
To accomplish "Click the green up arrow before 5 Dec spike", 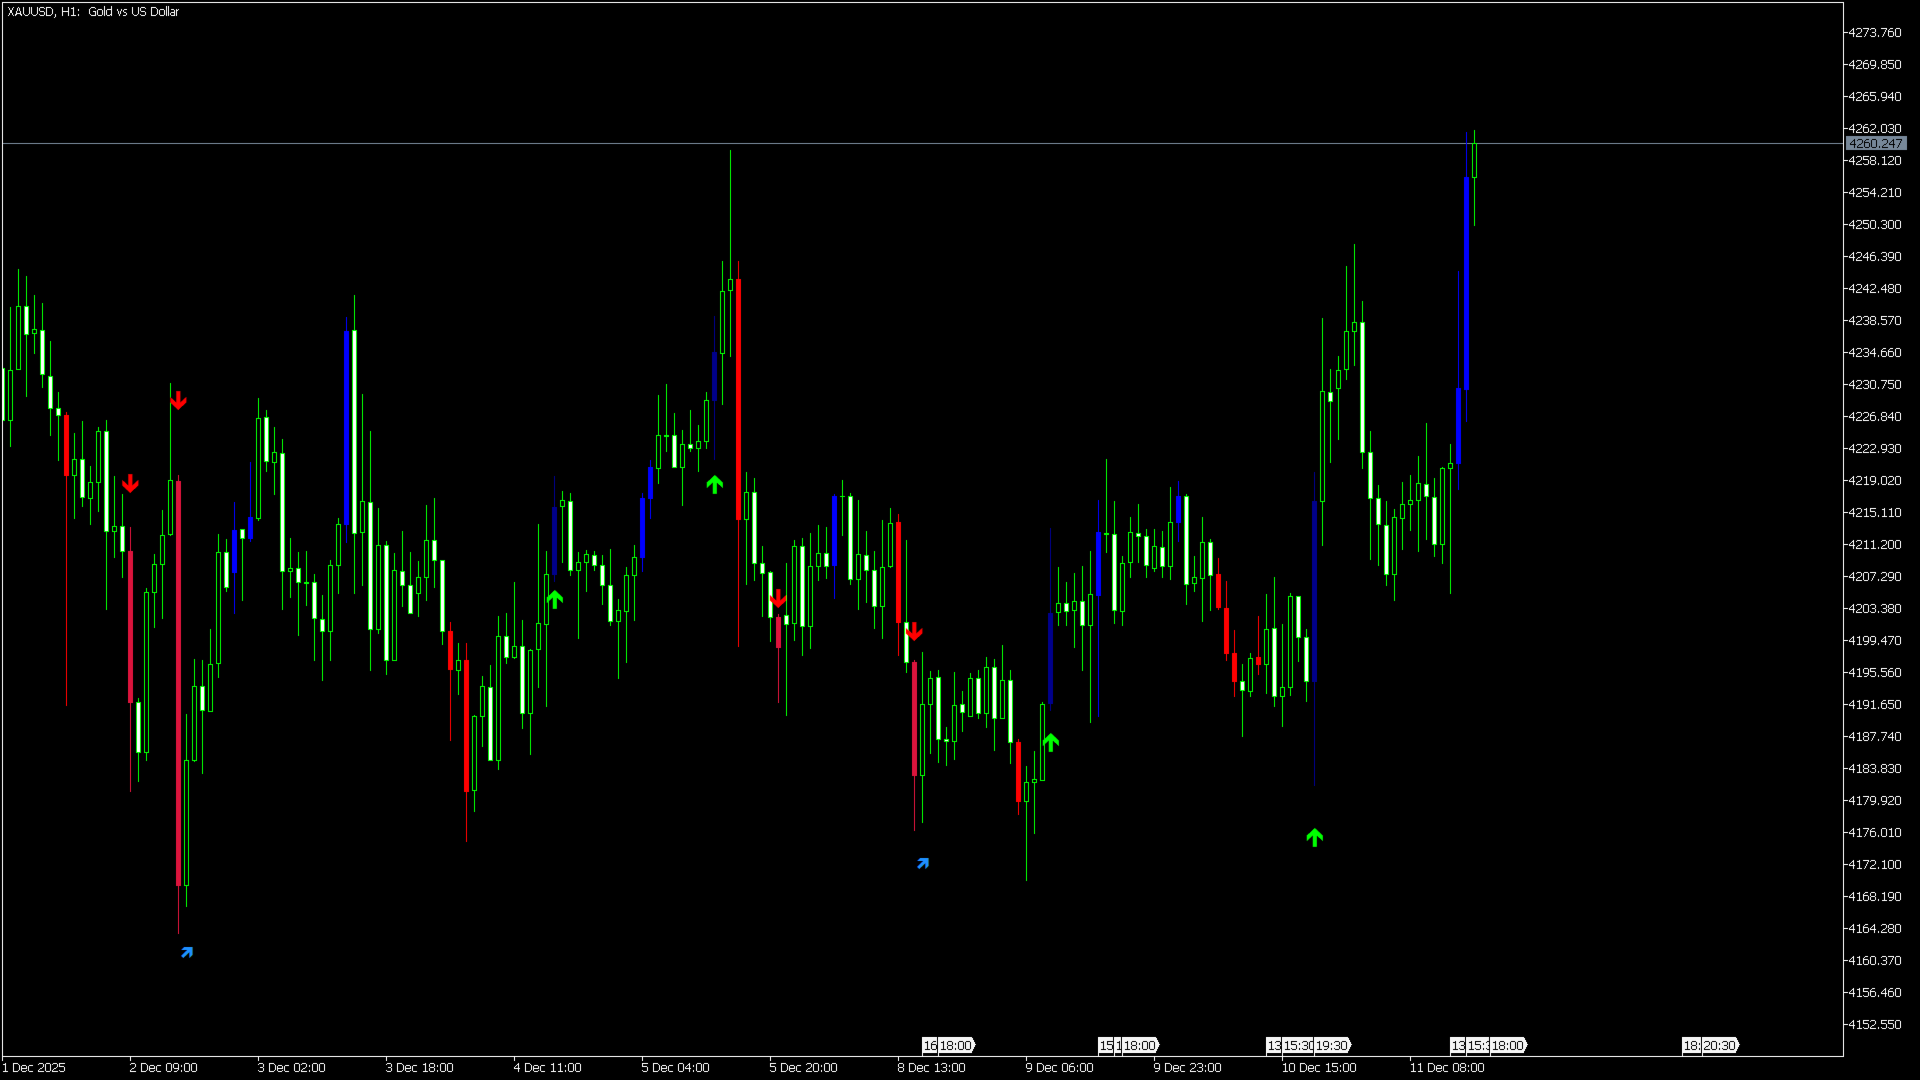I will click(x=714, y=485).
